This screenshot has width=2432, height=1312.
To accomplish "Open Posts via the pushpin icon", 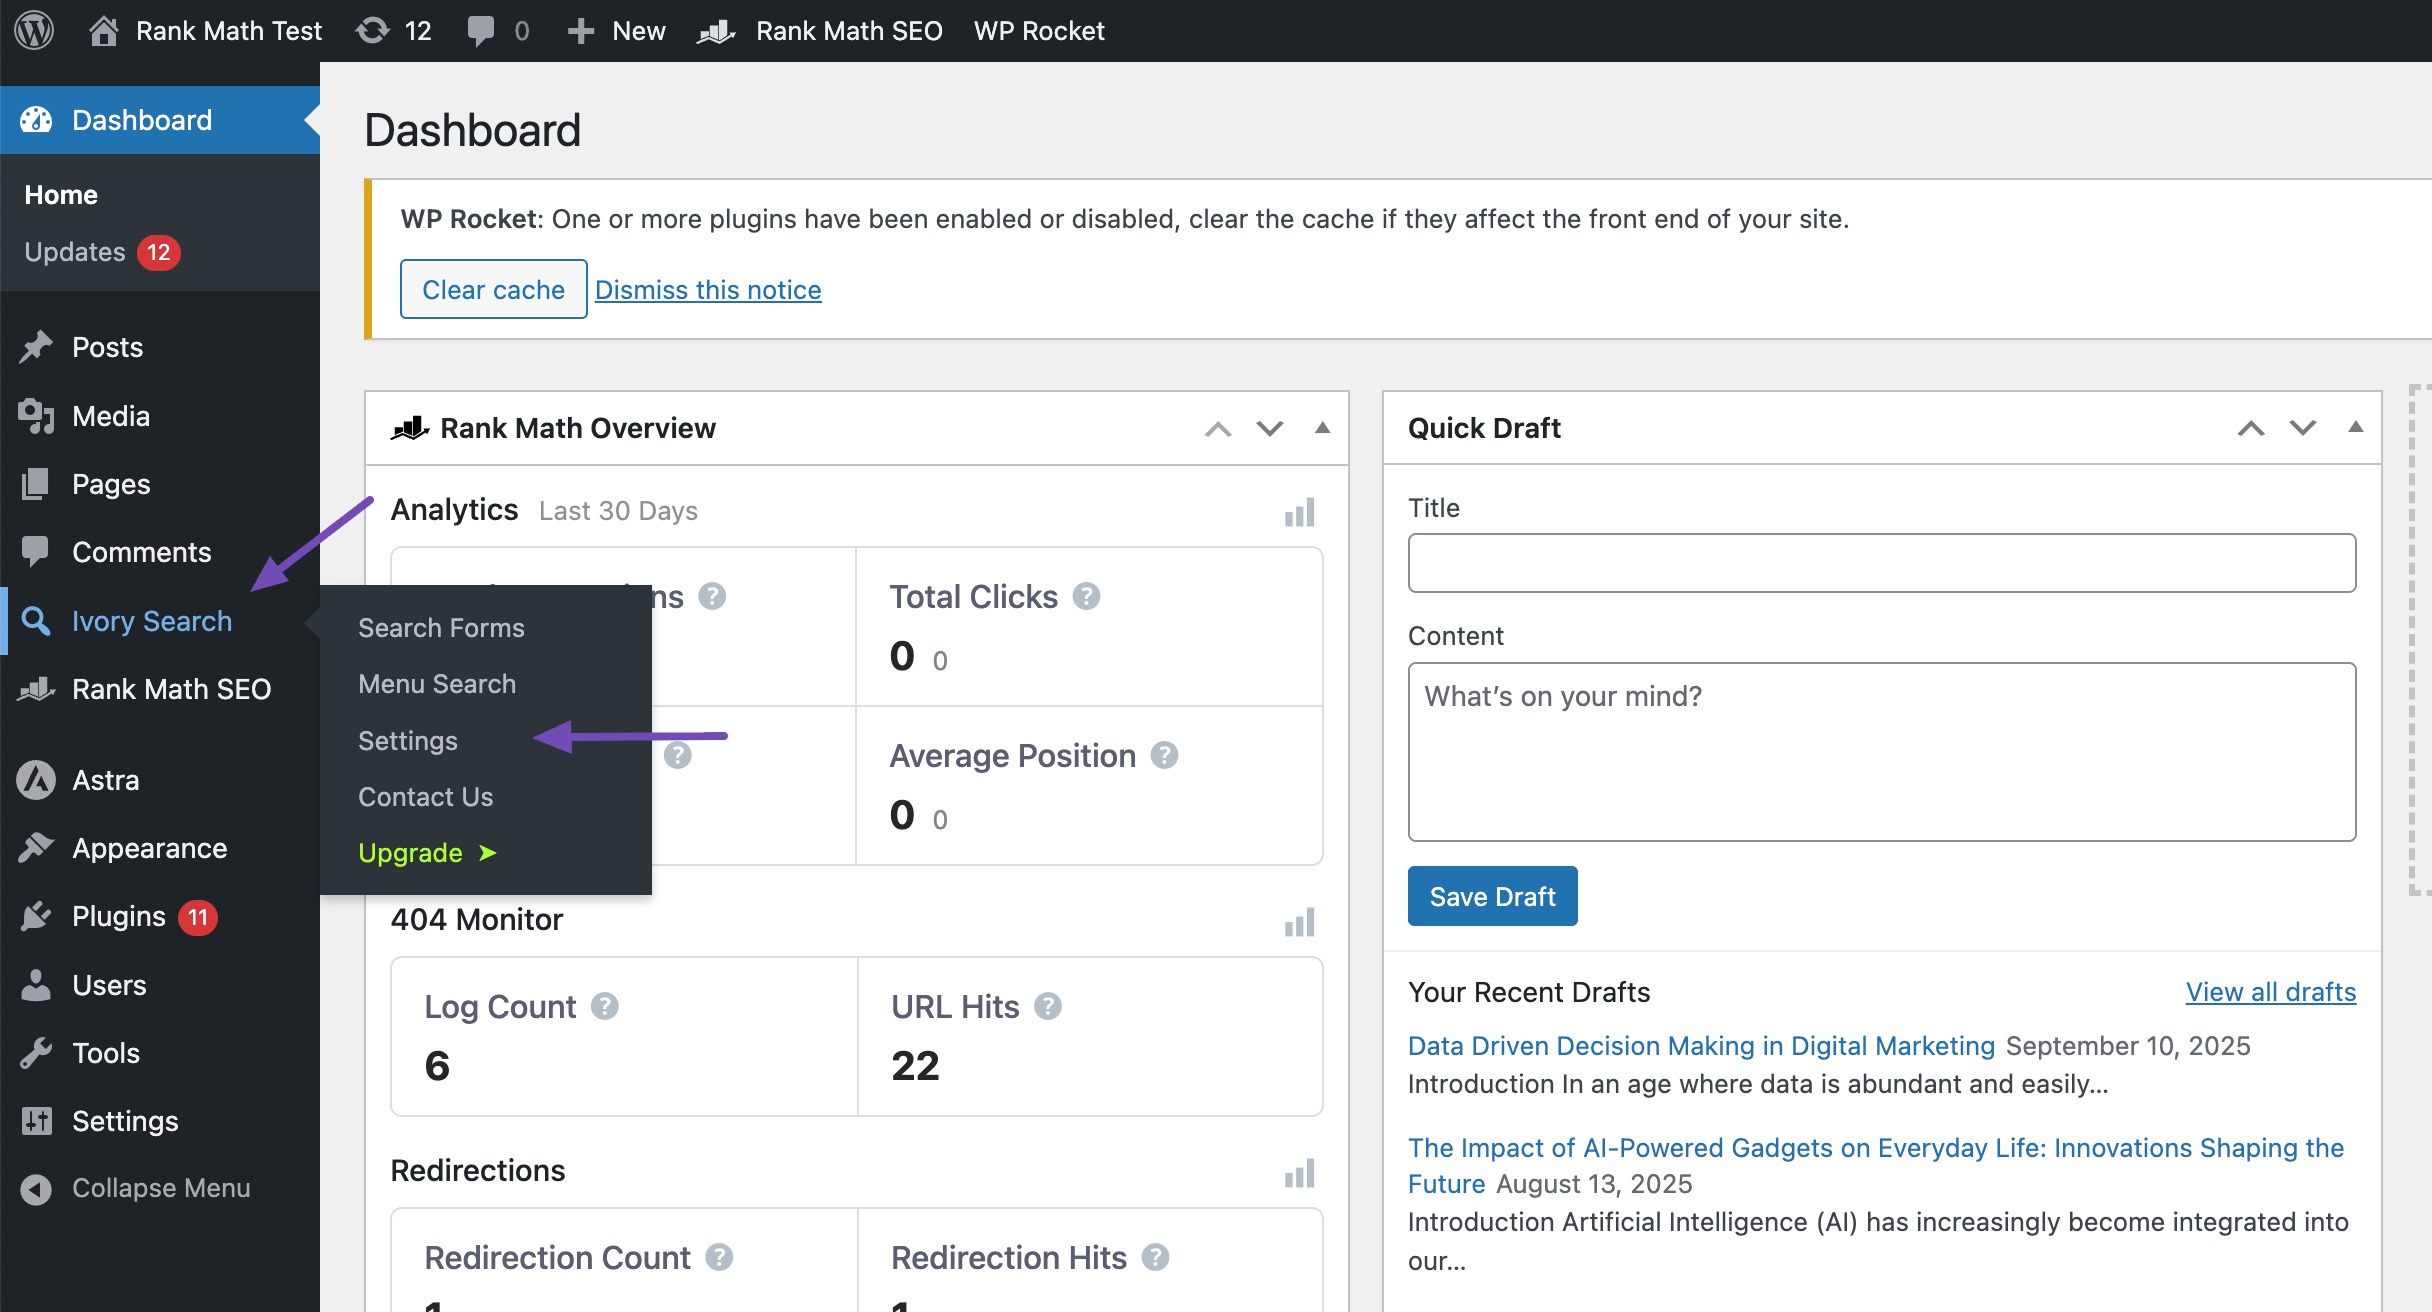I will (36, 347).
